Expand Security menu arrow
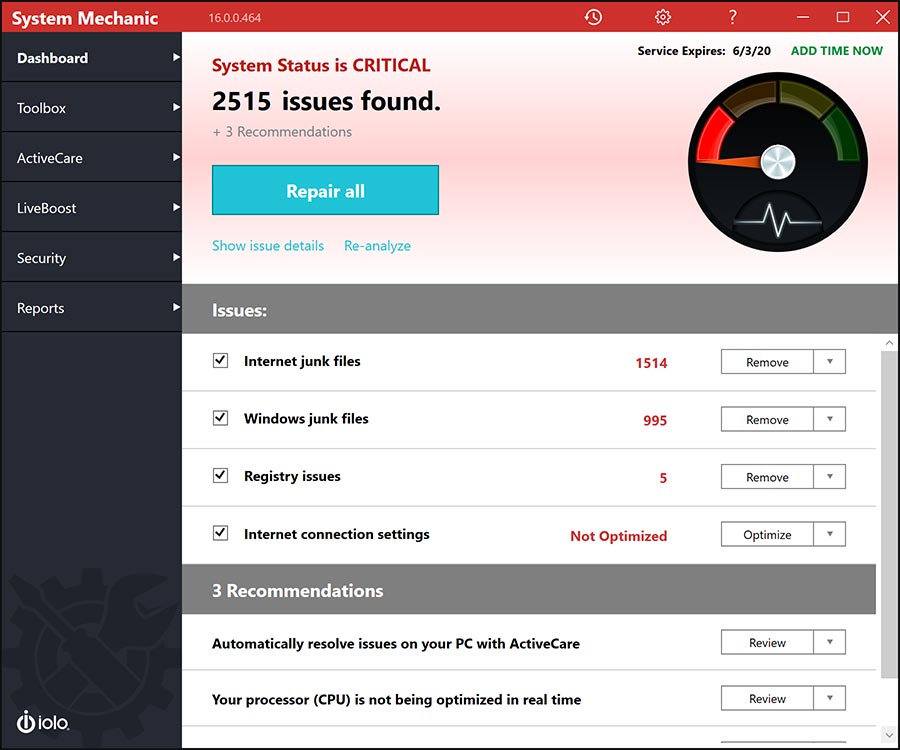 (176, 257)
